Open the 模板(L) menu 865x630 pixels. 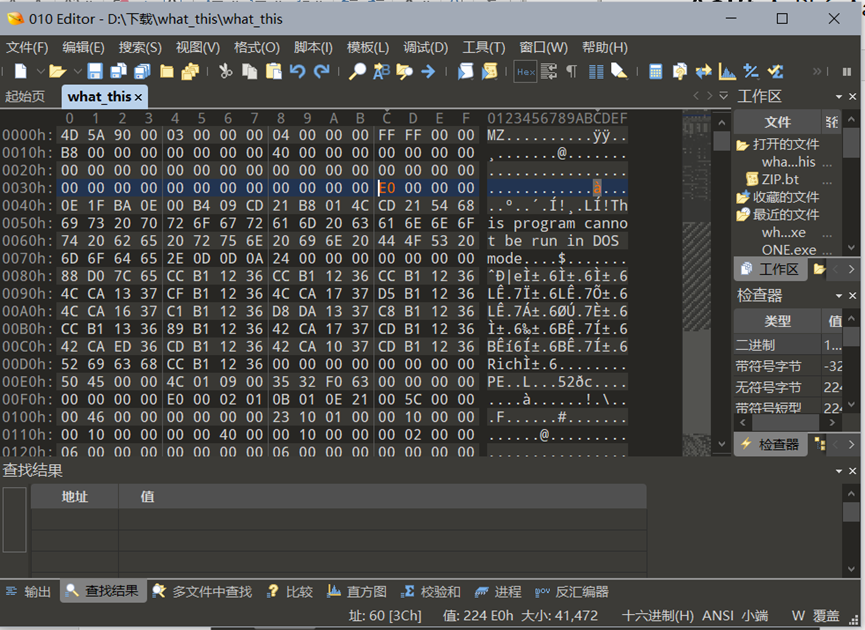(368, 47)
